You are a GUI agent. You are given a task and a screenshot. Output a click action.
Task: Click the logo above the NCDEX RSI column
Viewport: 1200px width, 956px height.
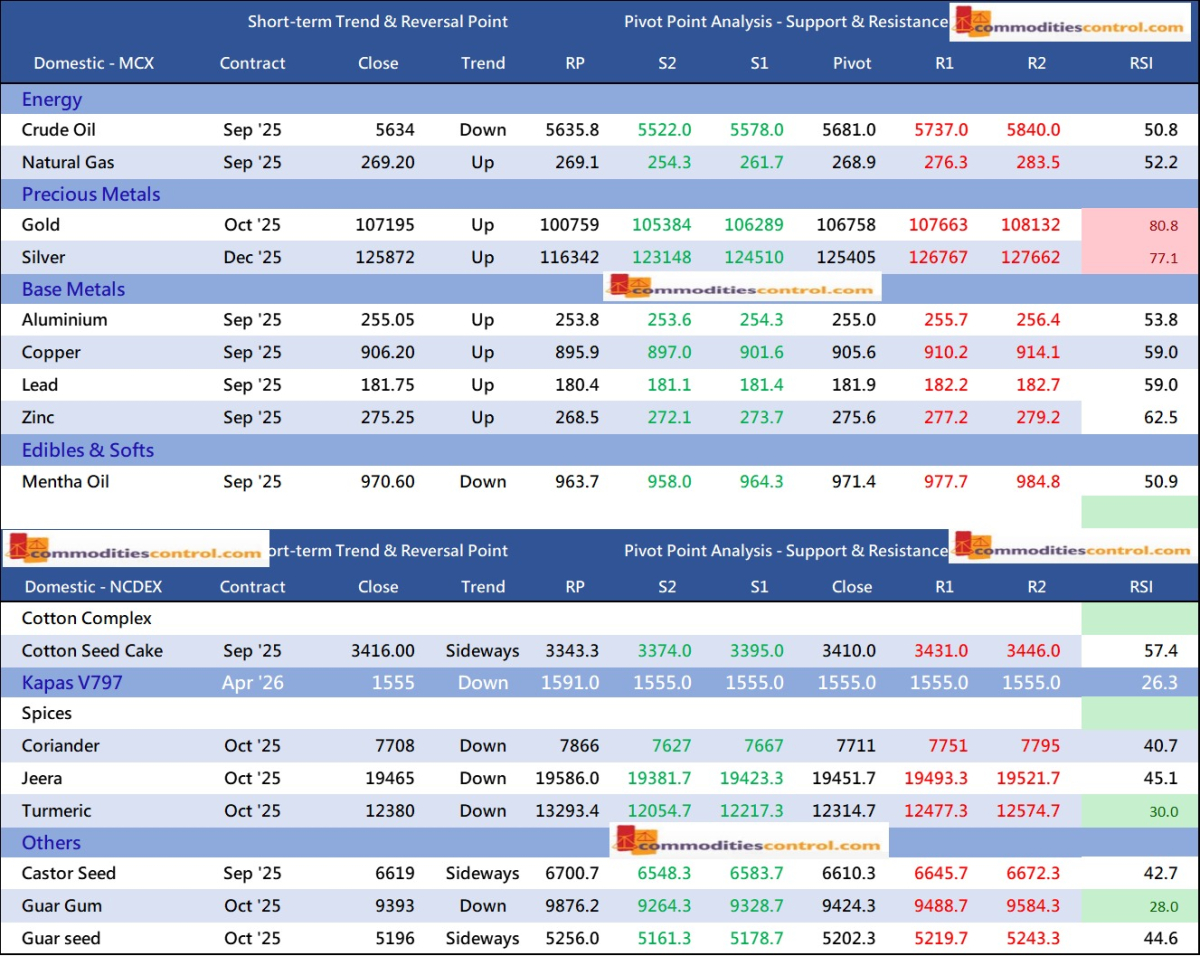click(x=1070, y=548)
